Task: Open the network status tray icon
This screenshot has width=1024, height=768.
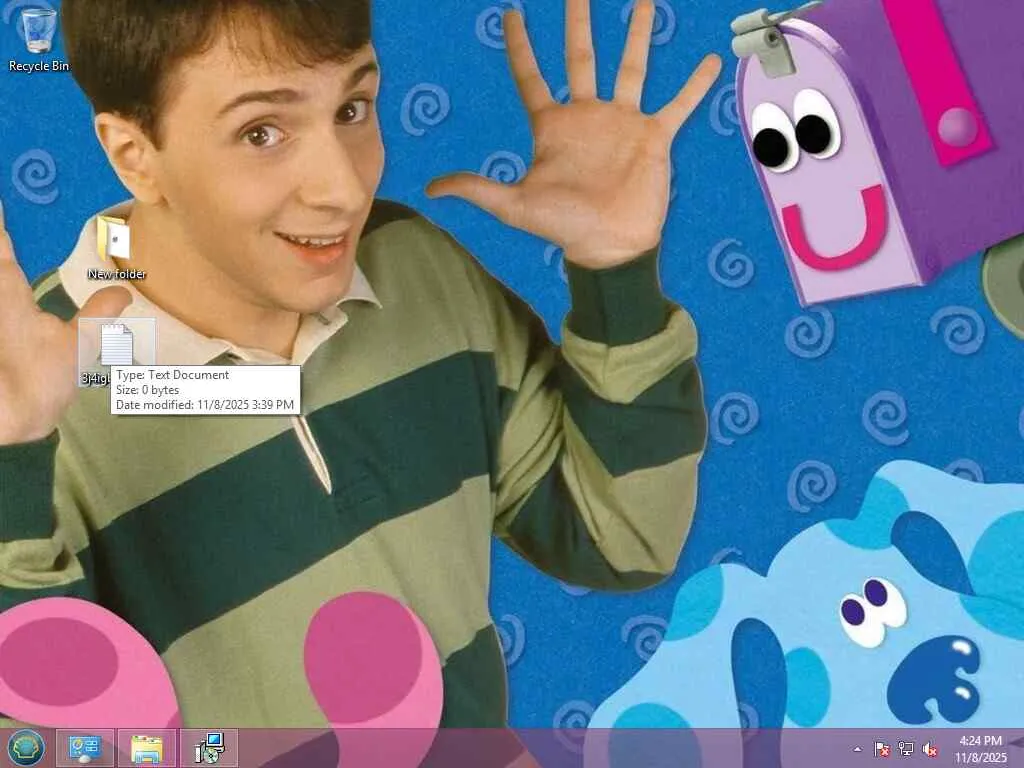Action: pos(906,749)
